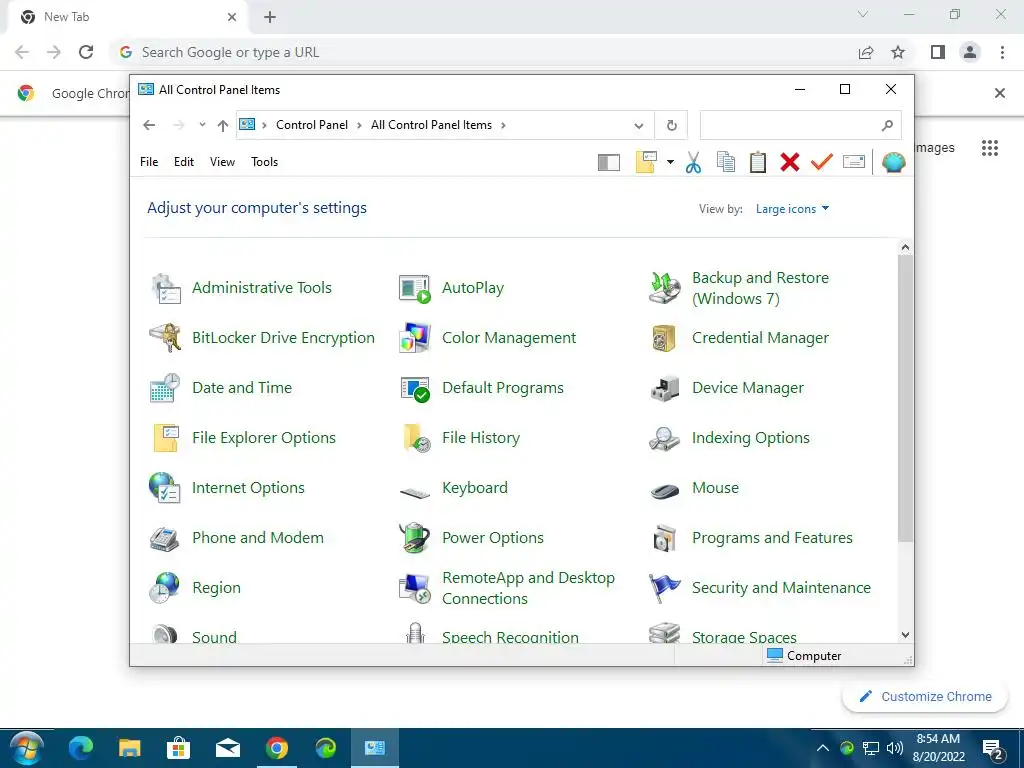Open Programs and Features icon
Screen dimensions: 1024x768
click(x=665, y=538)
